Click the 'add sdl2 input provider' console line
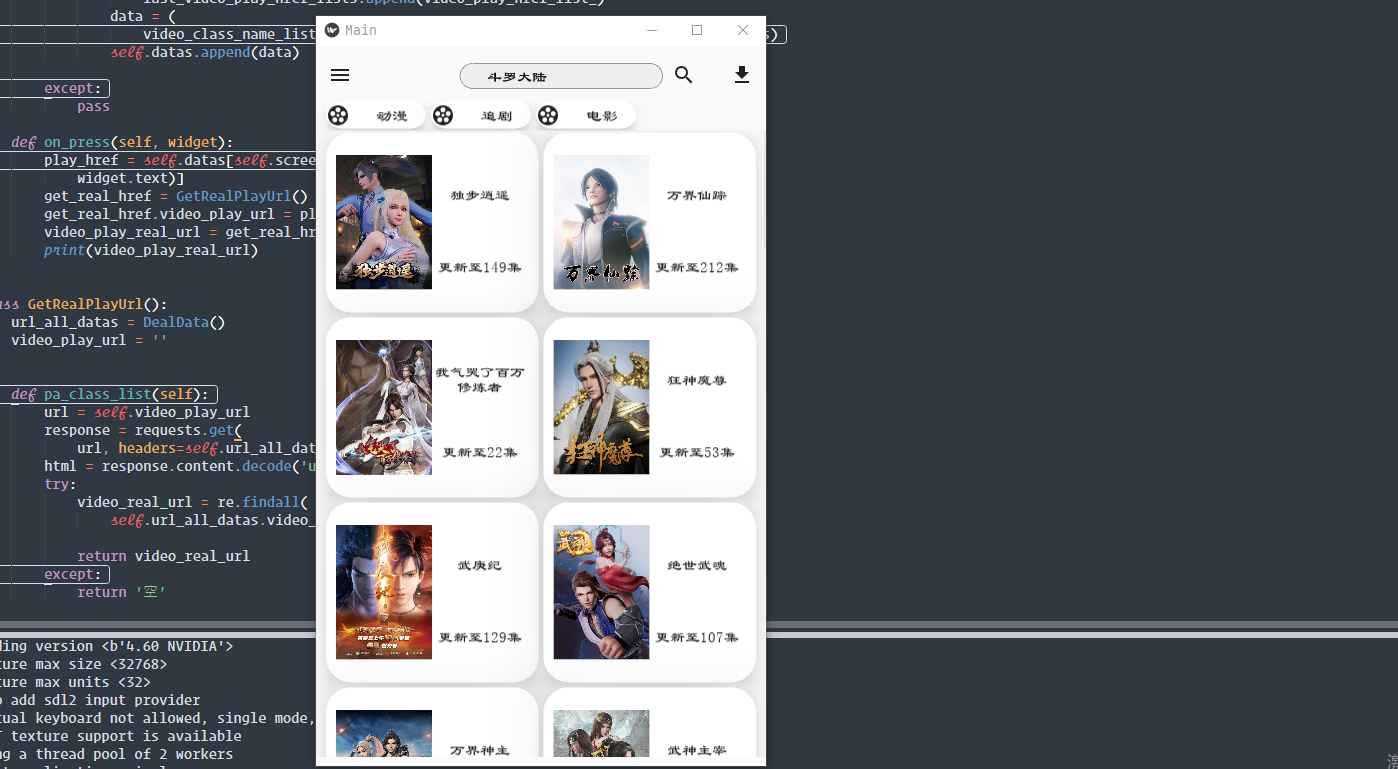Viewport: 1398px width, 769px height. (100, 700)
